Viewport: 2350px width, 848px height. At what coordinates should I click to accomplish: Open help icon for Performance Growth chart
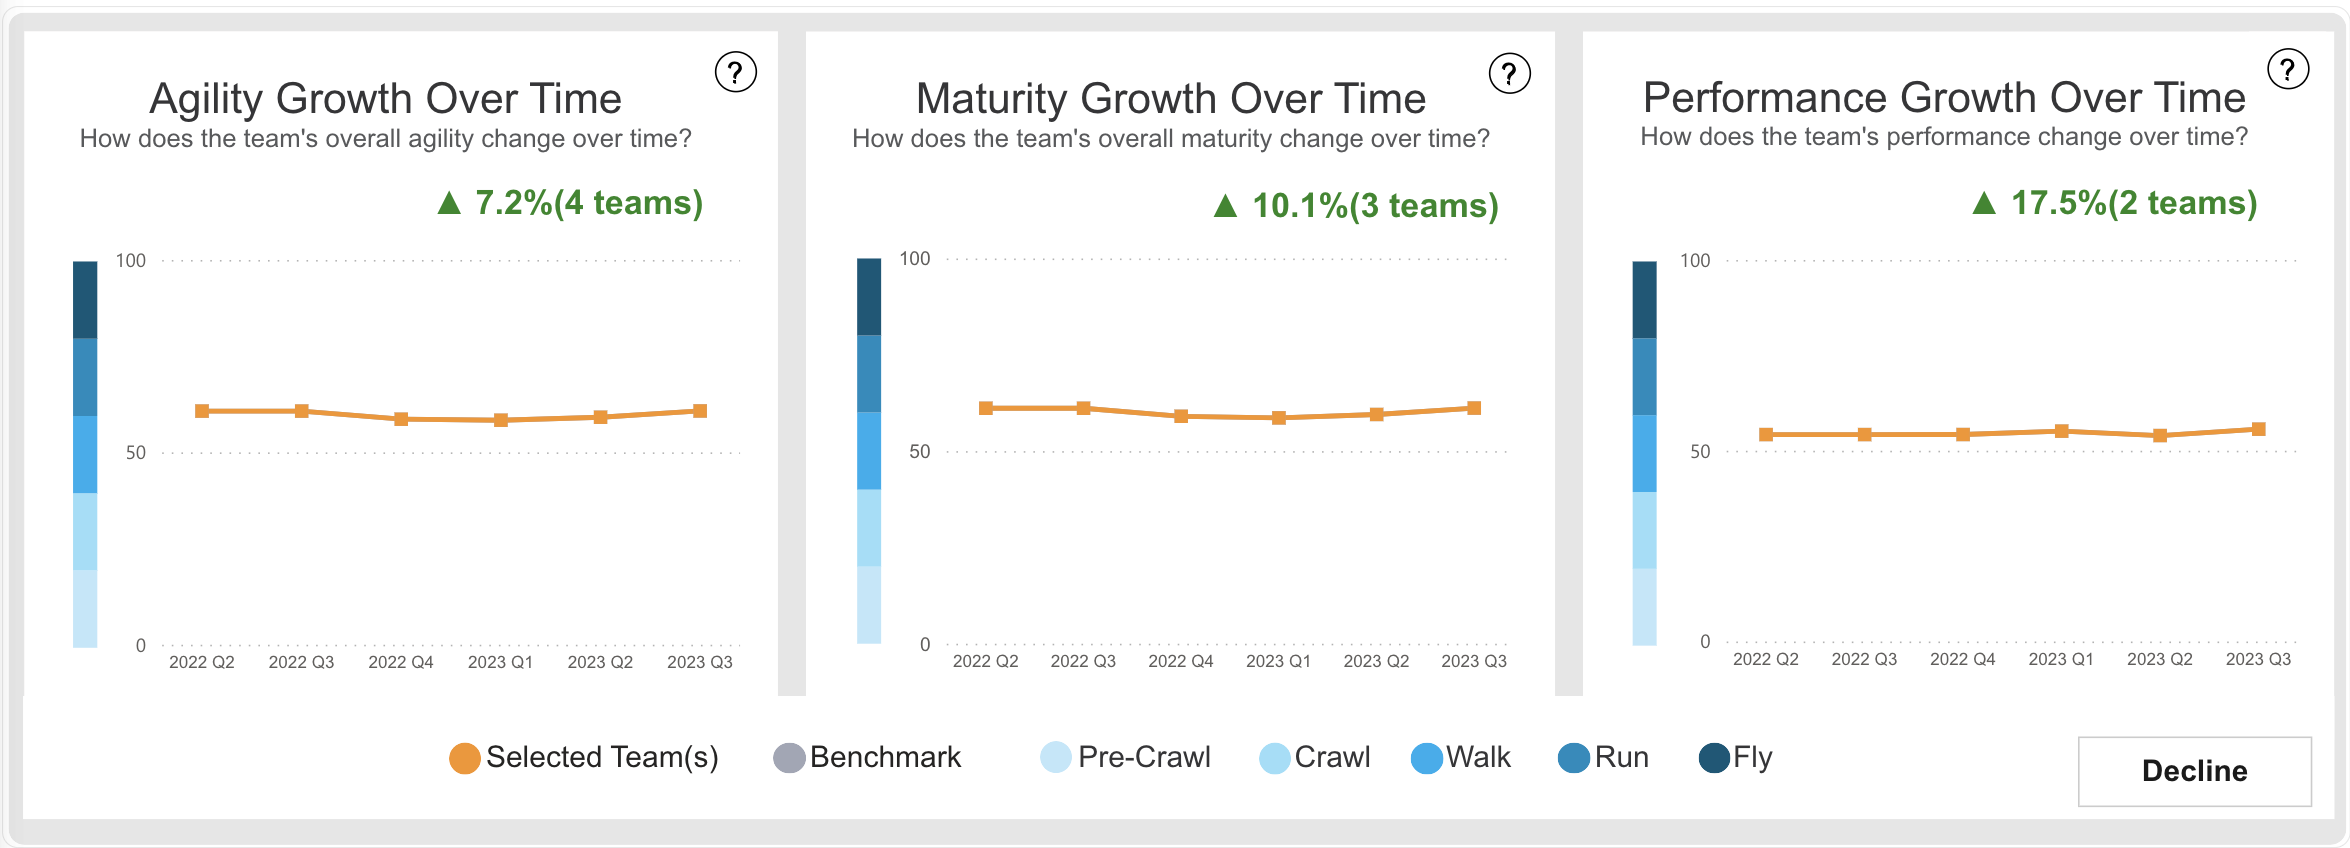[2288, 69]
